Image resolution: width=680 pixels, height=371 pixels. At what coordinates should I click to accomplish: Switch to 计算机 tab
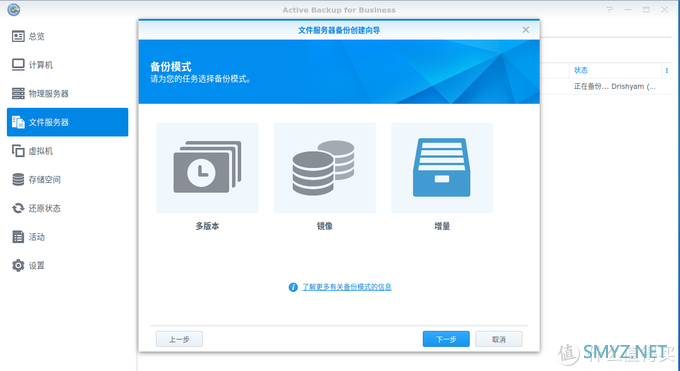pyautogui.click(x=68, y=65)
